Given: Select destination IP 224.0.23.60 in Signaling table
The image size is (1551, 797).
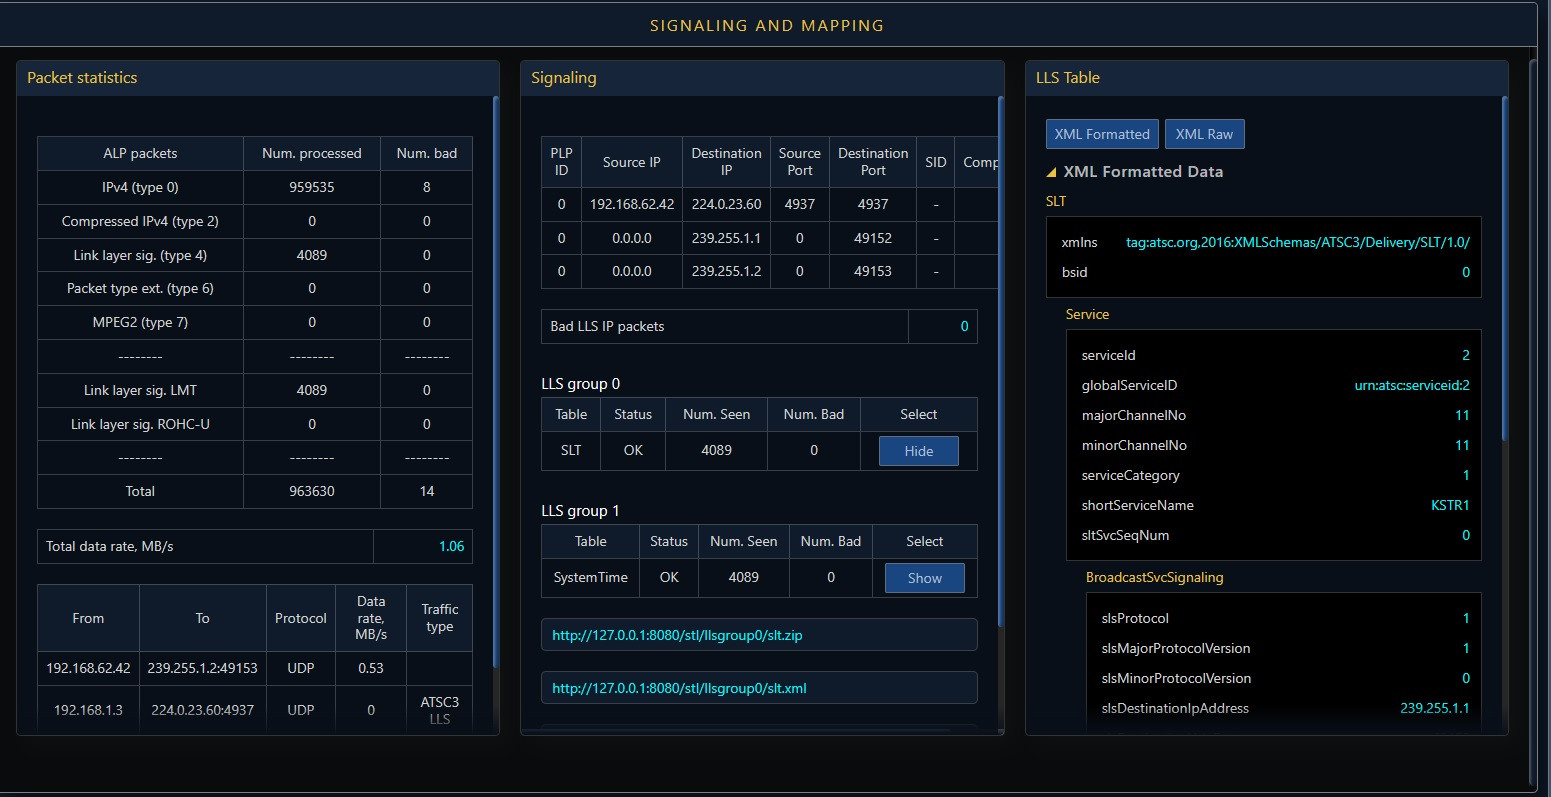Looking at the screenshot, I should click(x=726, y=204).
